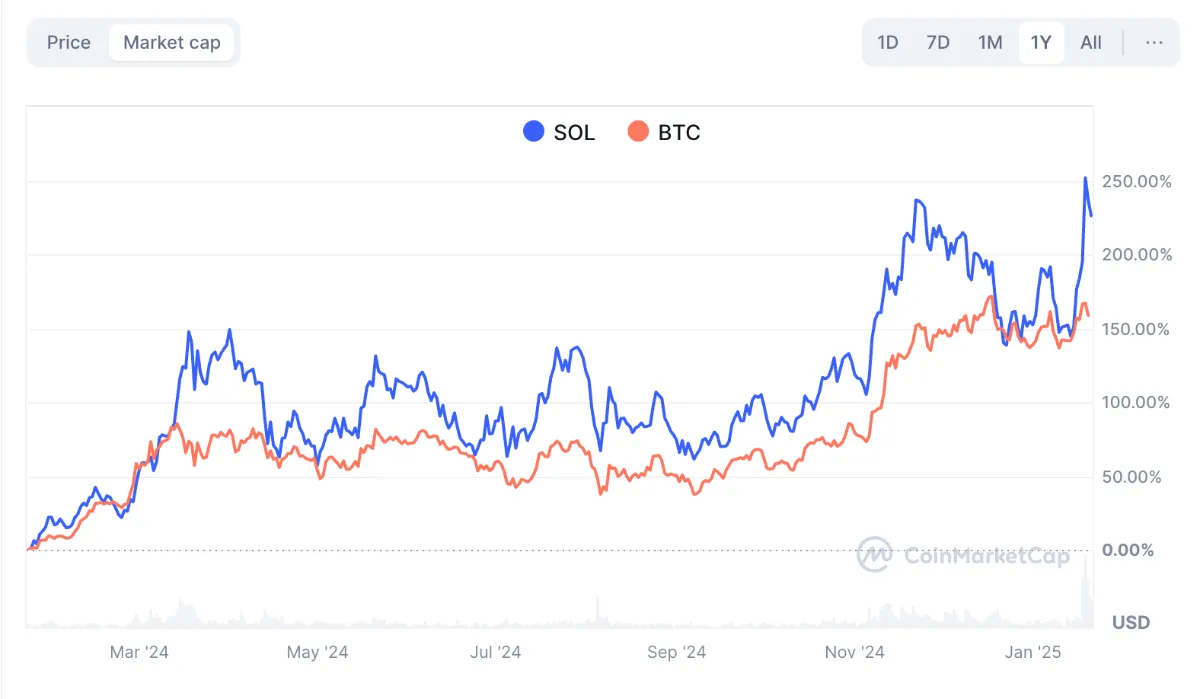This screenshot has height=699, width=1200.
Task: Click the blue SOL legend color dot
Action: tap(534, 131)
